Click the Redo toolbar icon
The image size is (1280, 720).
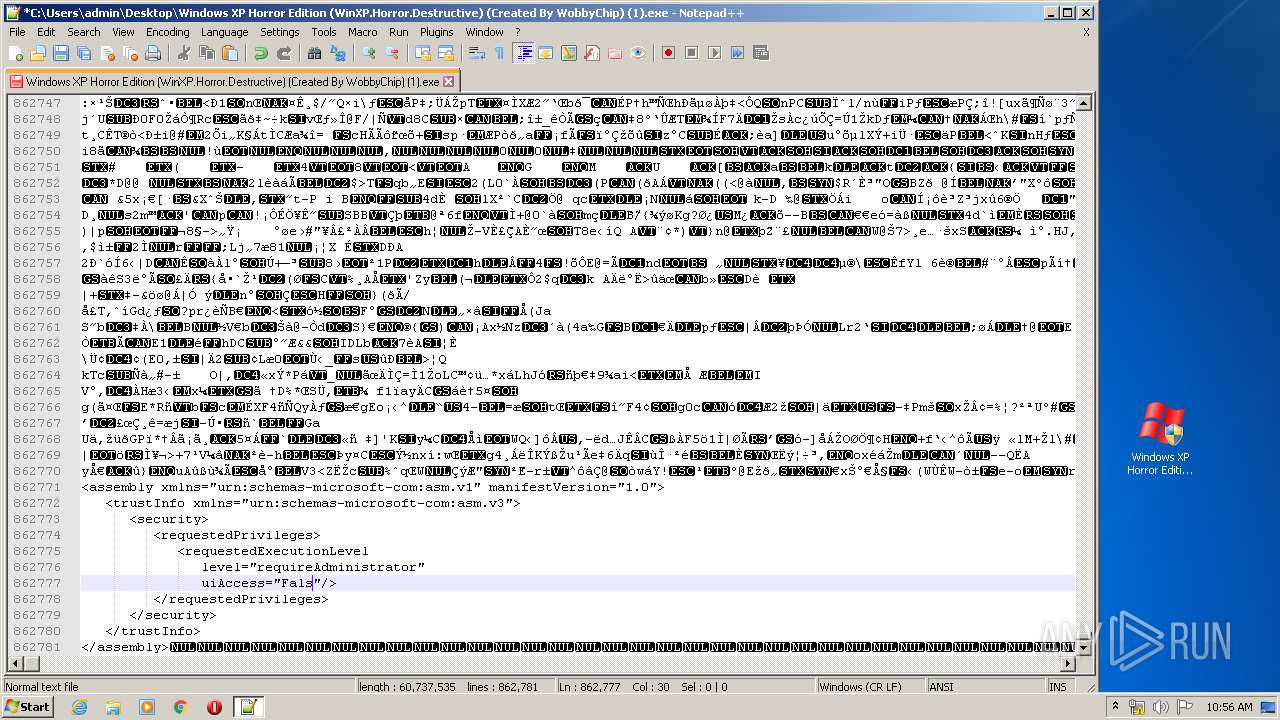[x=284, y=53]
